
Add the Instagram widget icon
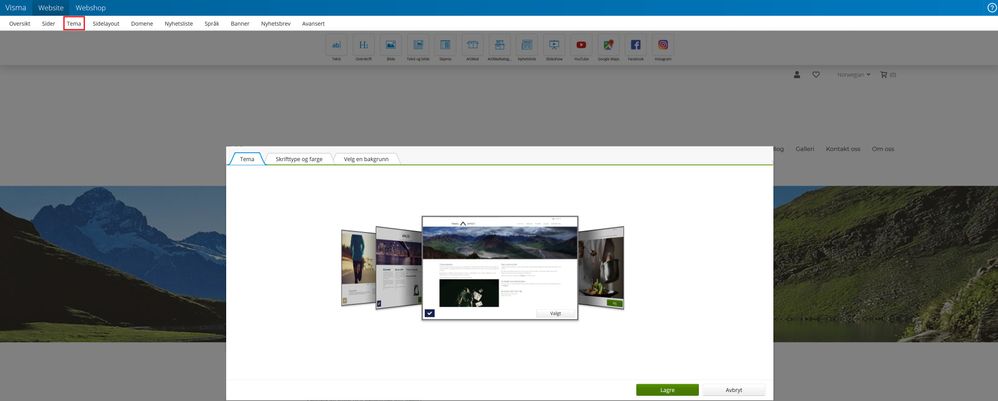[x=663, y=45]
